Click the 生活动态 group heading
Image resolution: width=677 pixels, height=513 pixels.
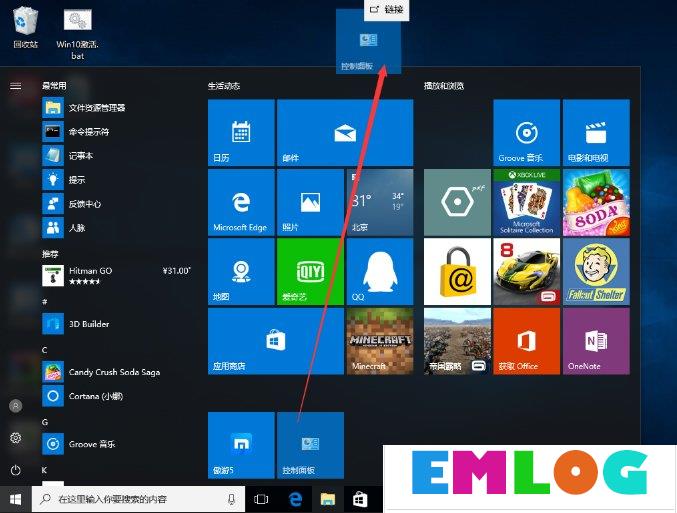(224, 86)
